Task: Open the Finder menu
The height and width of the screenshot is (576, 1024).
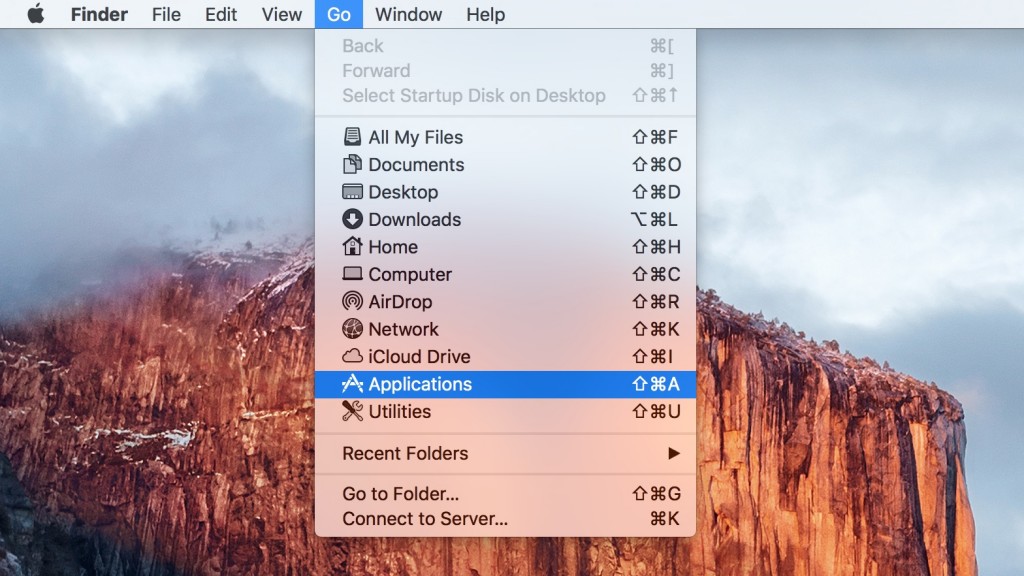Action: coord(99,14)
